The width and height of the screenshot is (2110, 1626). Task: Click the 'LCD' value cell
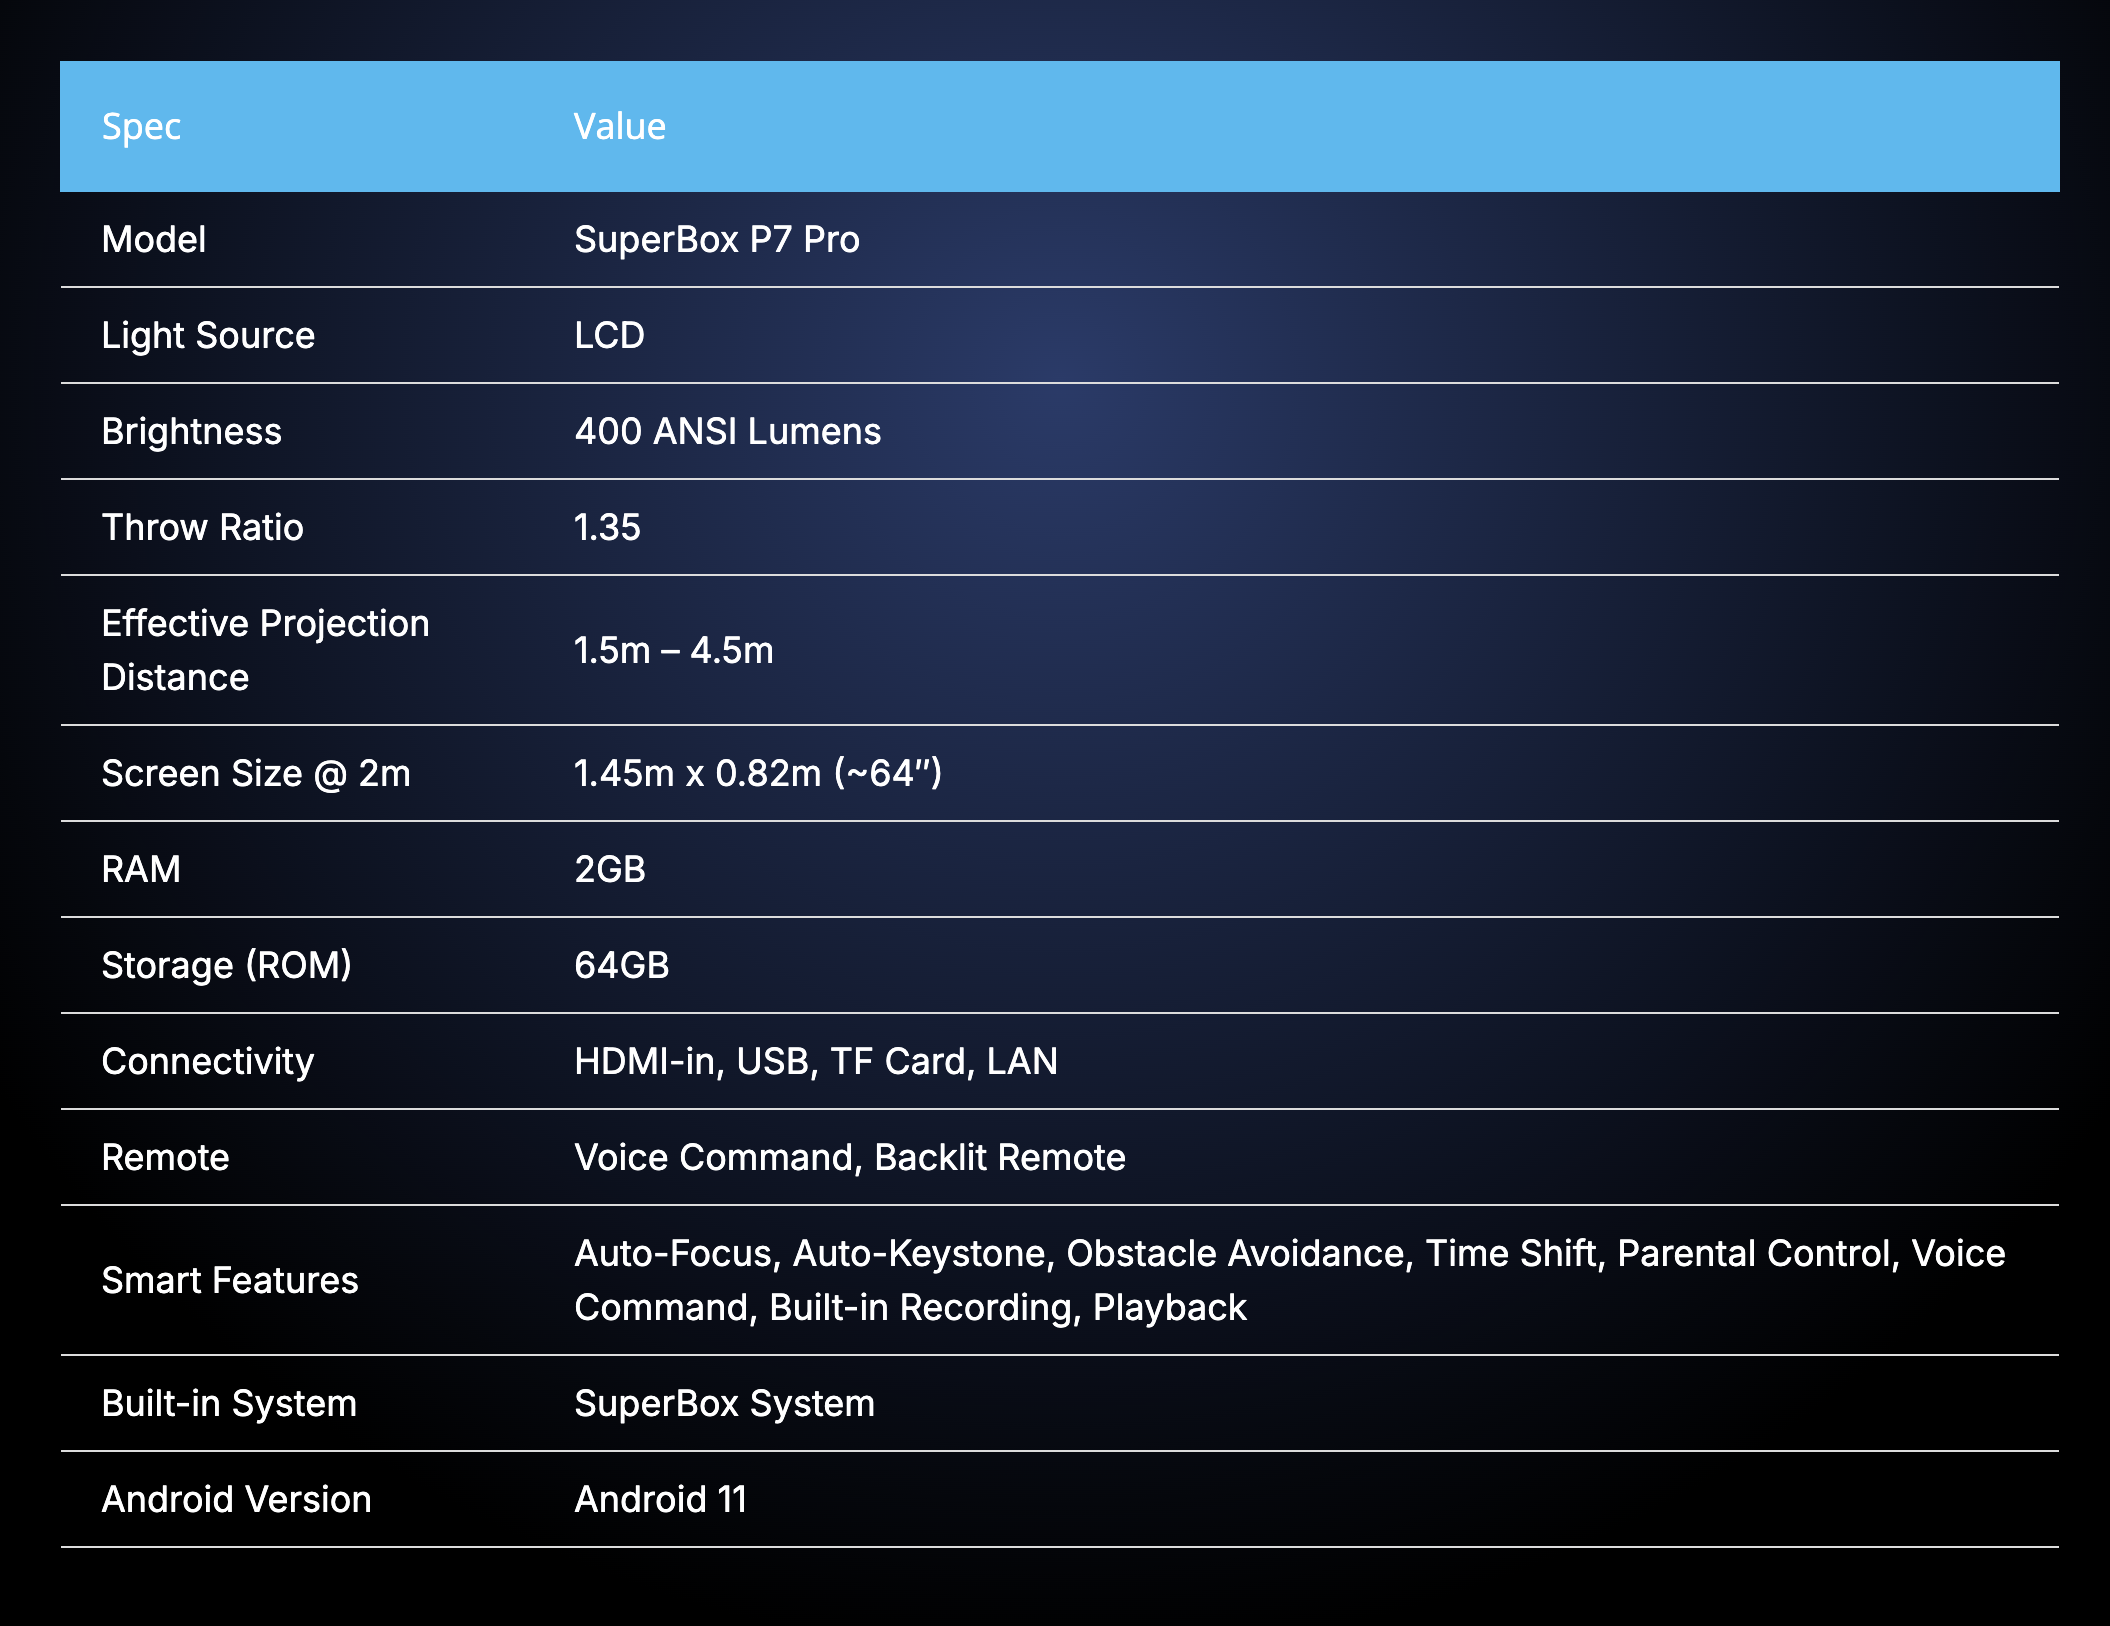(609, 336)
